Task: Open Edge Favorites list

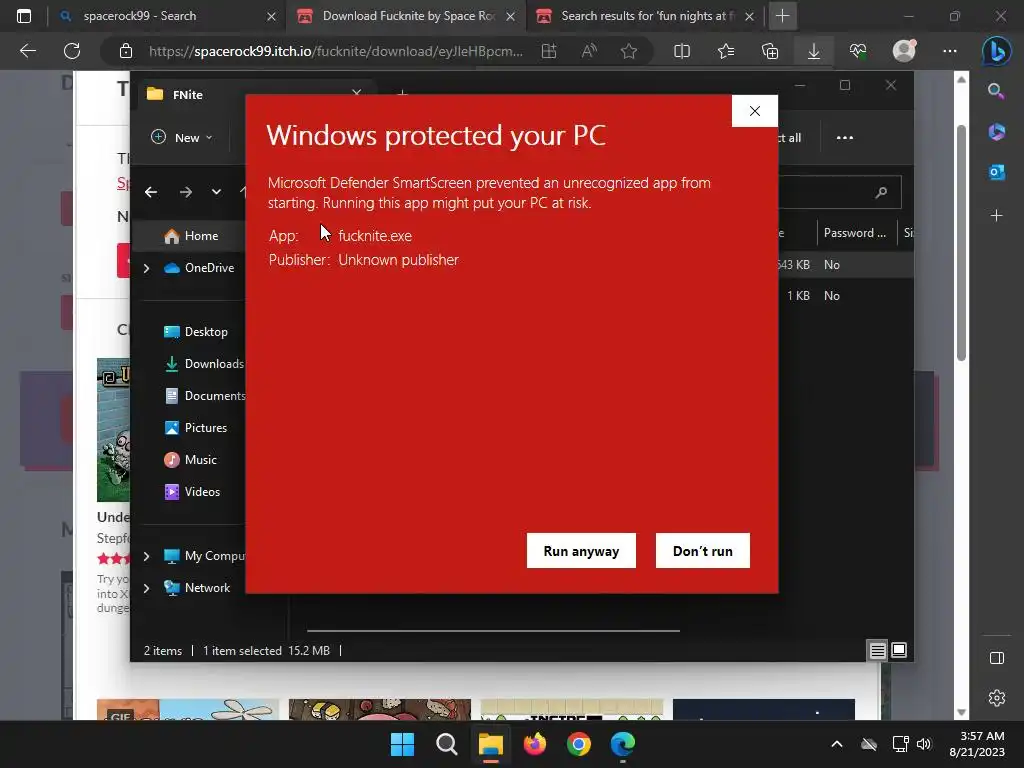Action: point(726,51)
